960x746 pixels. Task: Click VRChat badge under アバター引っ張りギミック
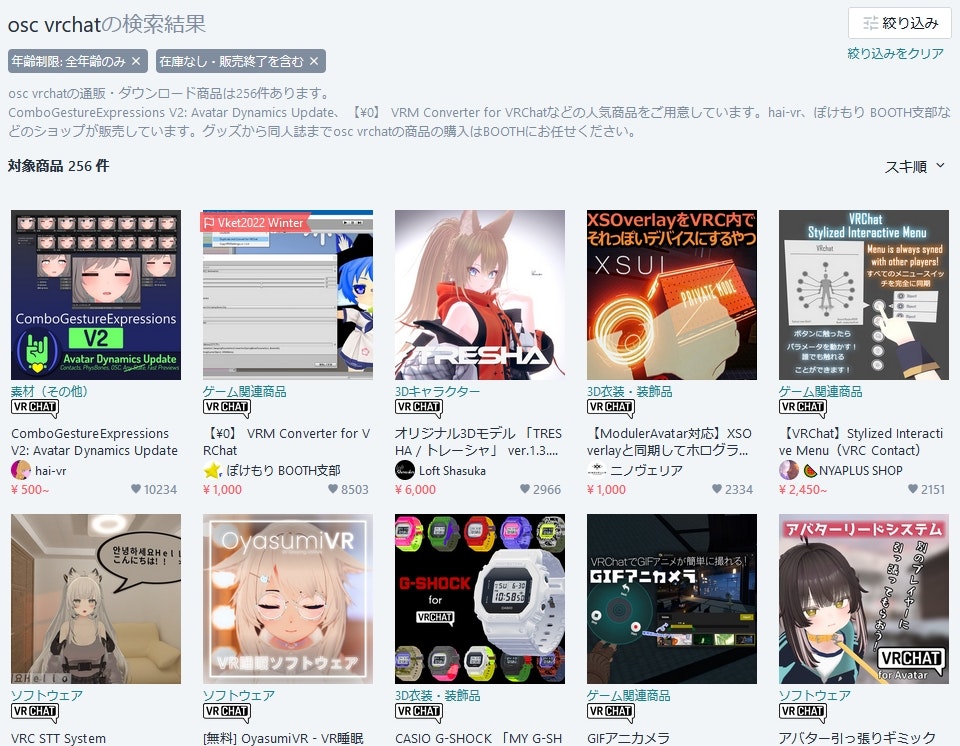tap(803, 712)
